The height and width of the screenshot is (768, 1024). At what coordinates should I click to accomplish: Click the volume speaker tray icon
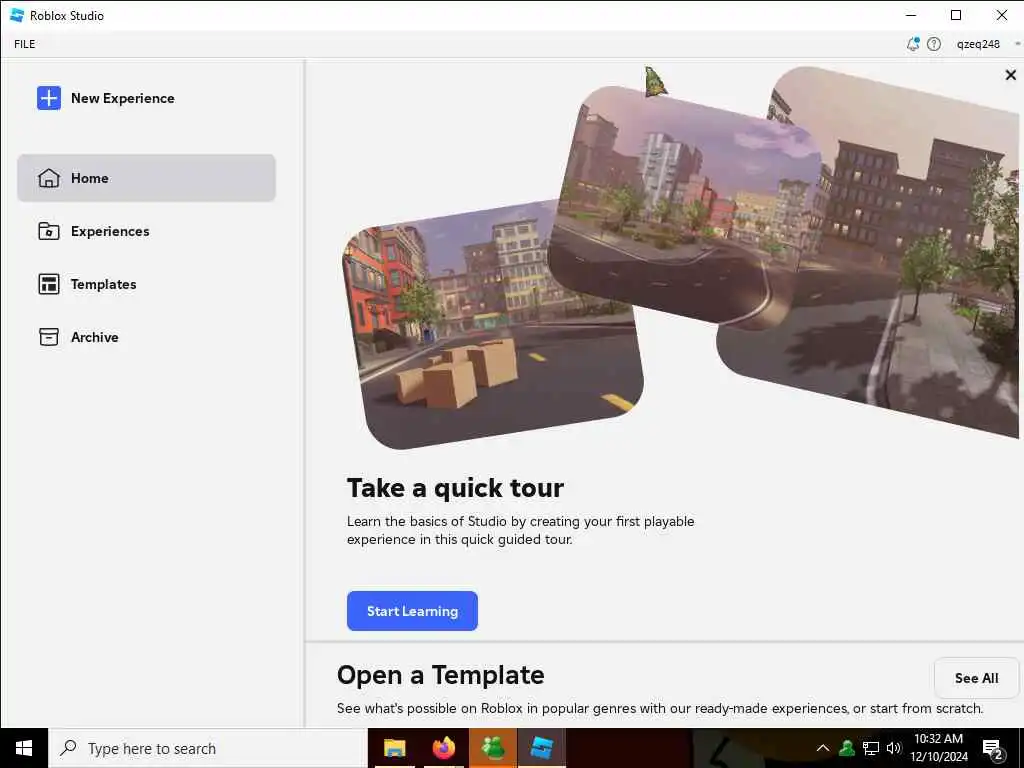(x=893, y=748)
